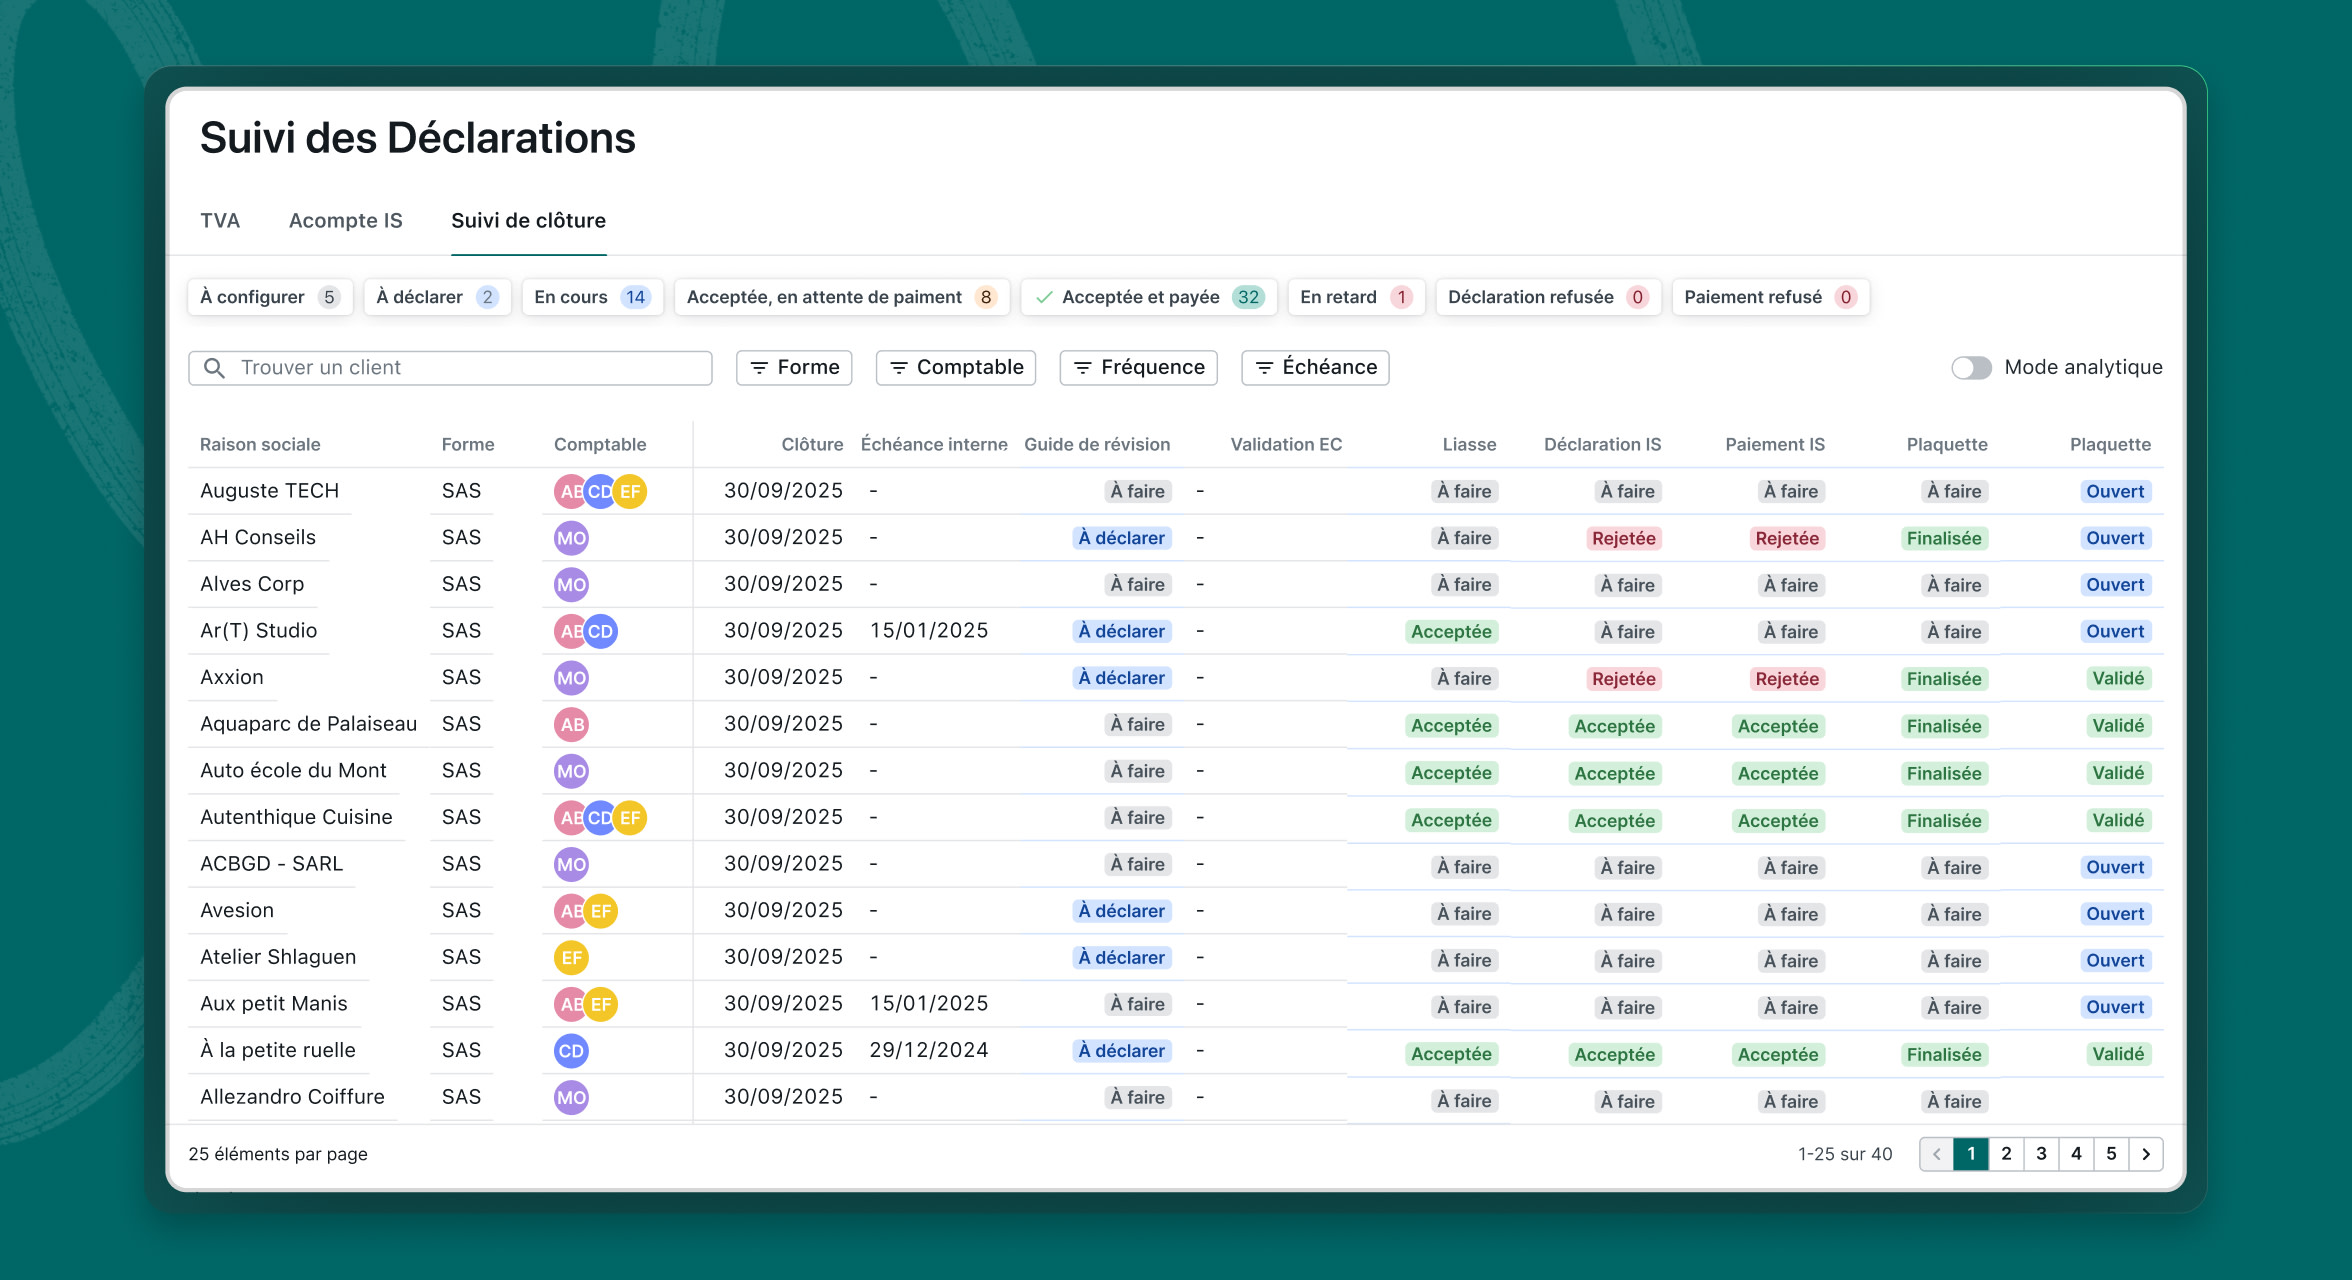Click the MO avatar for Allezandro Coiffure

coord(571,1098)
